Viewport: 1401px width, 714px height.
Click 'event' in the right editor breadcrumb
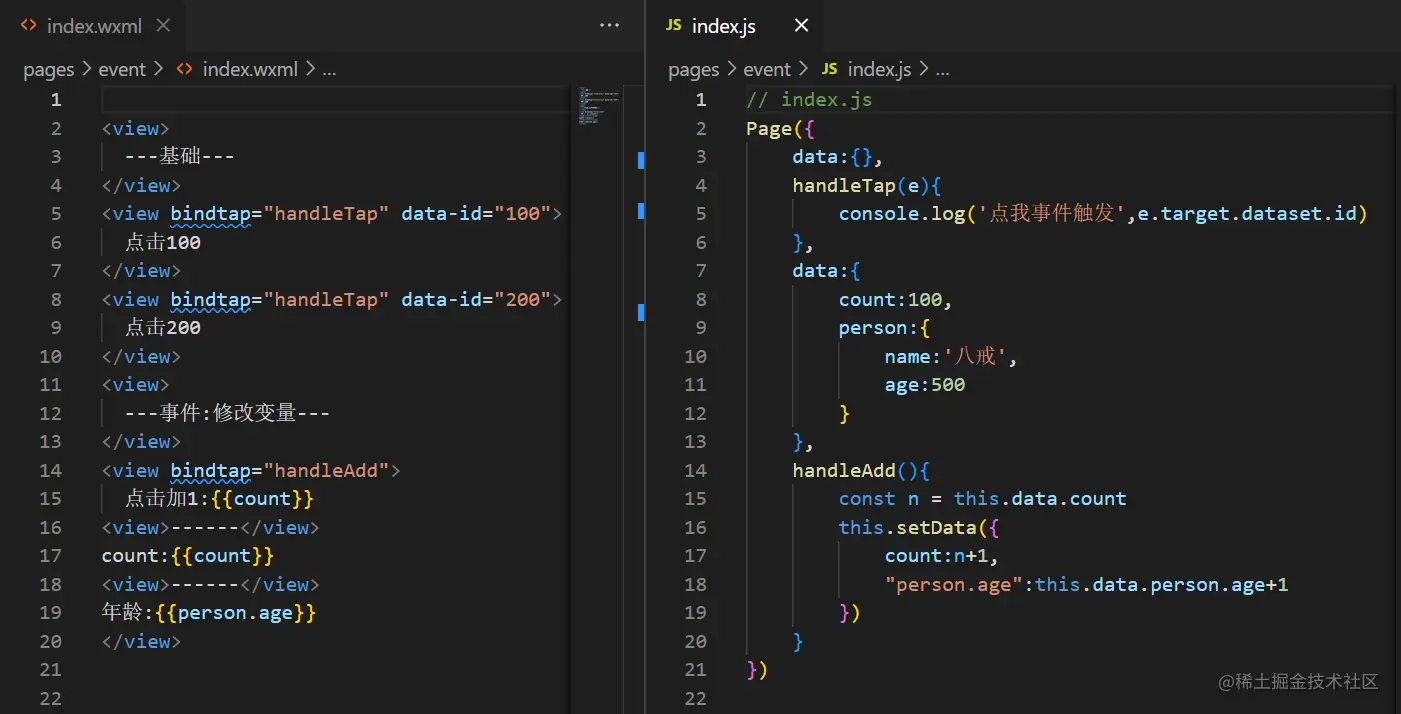point(767,69)
